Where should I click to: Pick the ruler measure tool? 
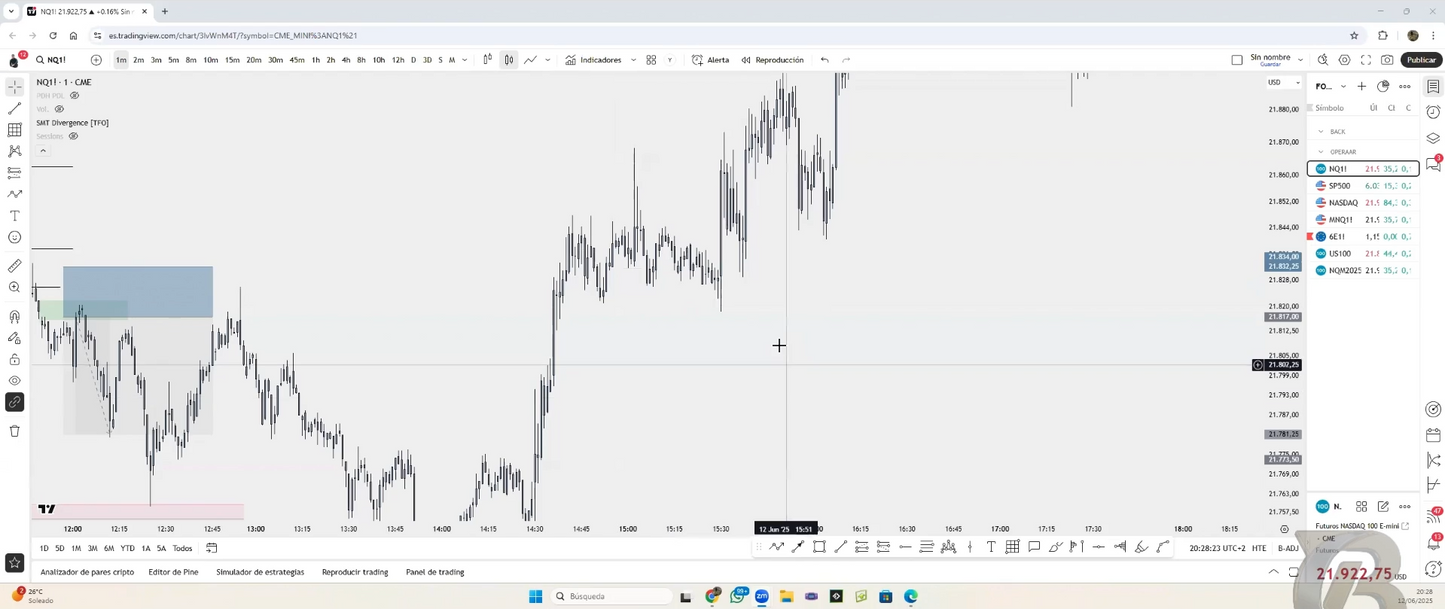pos(15,265)
